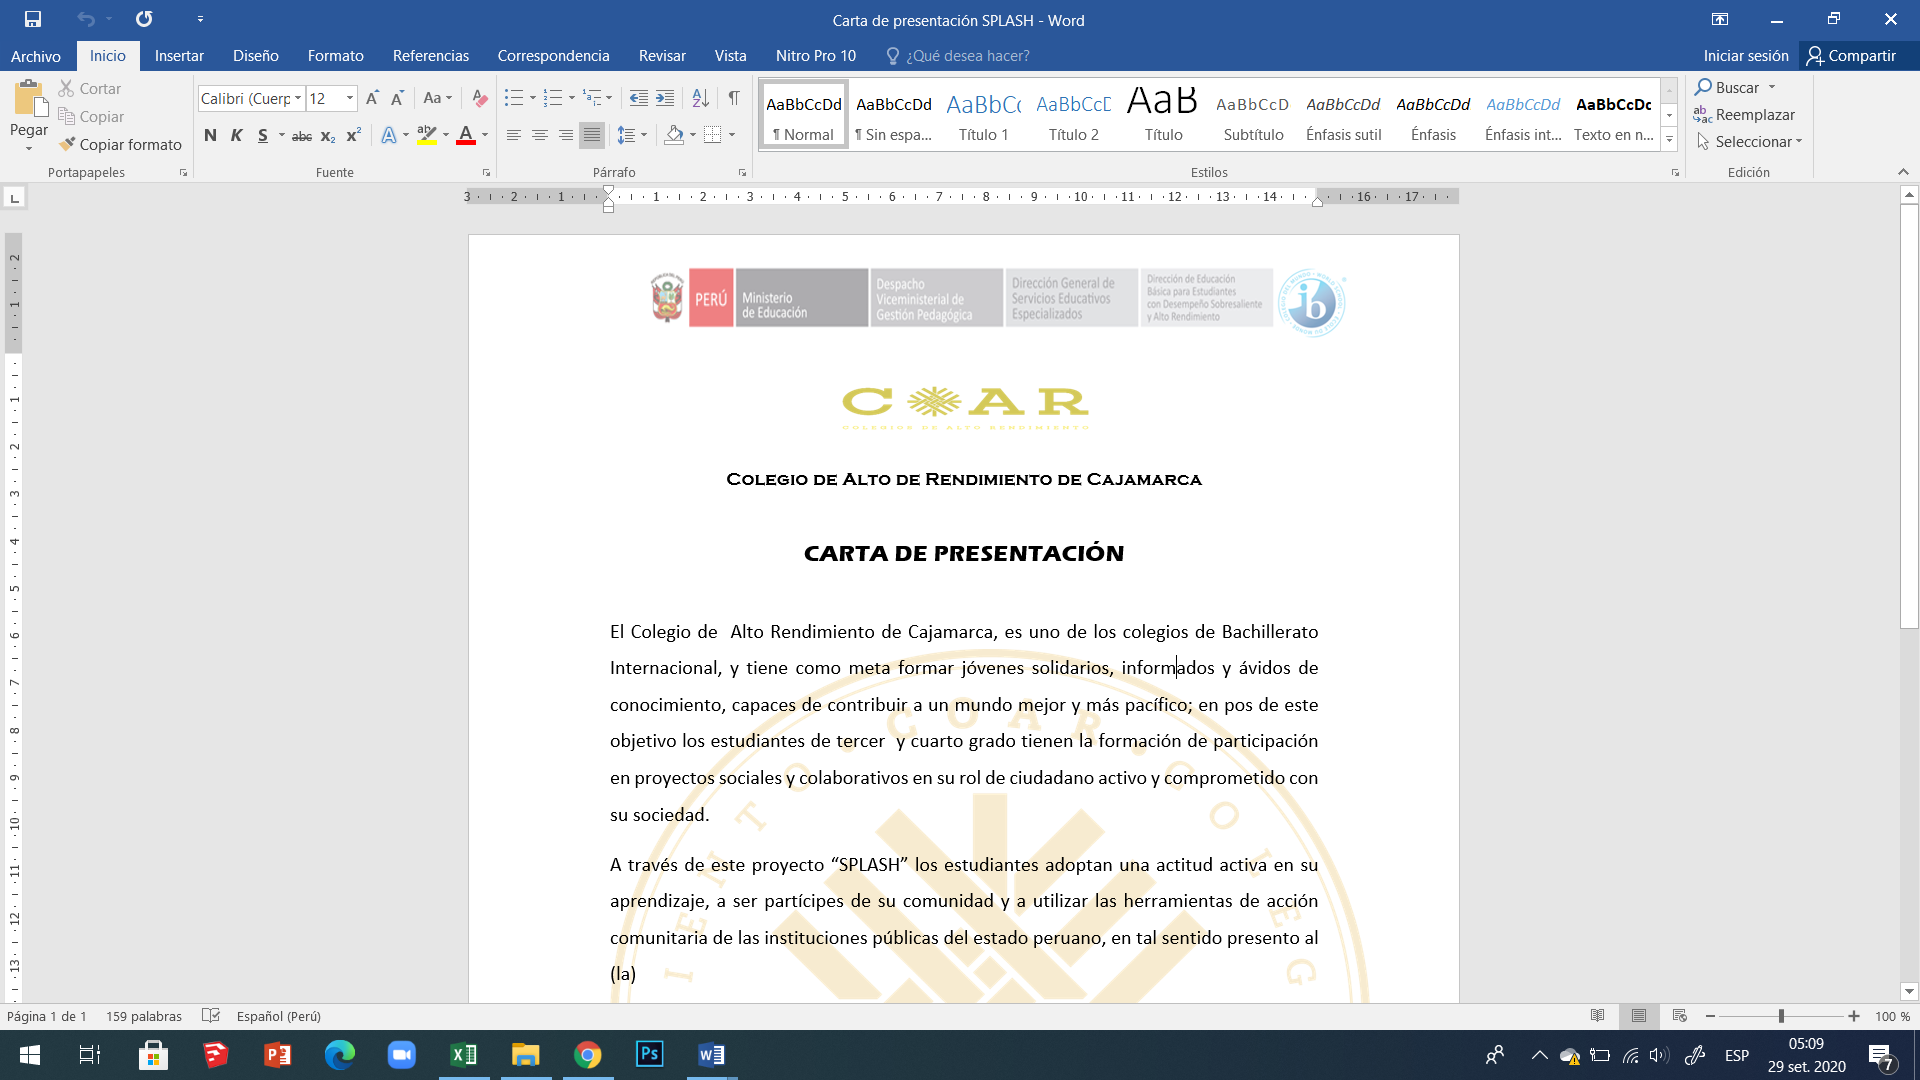Switch to the Insertar tab
This screenshot has height=1080, width=1920.
click(179, 56)
